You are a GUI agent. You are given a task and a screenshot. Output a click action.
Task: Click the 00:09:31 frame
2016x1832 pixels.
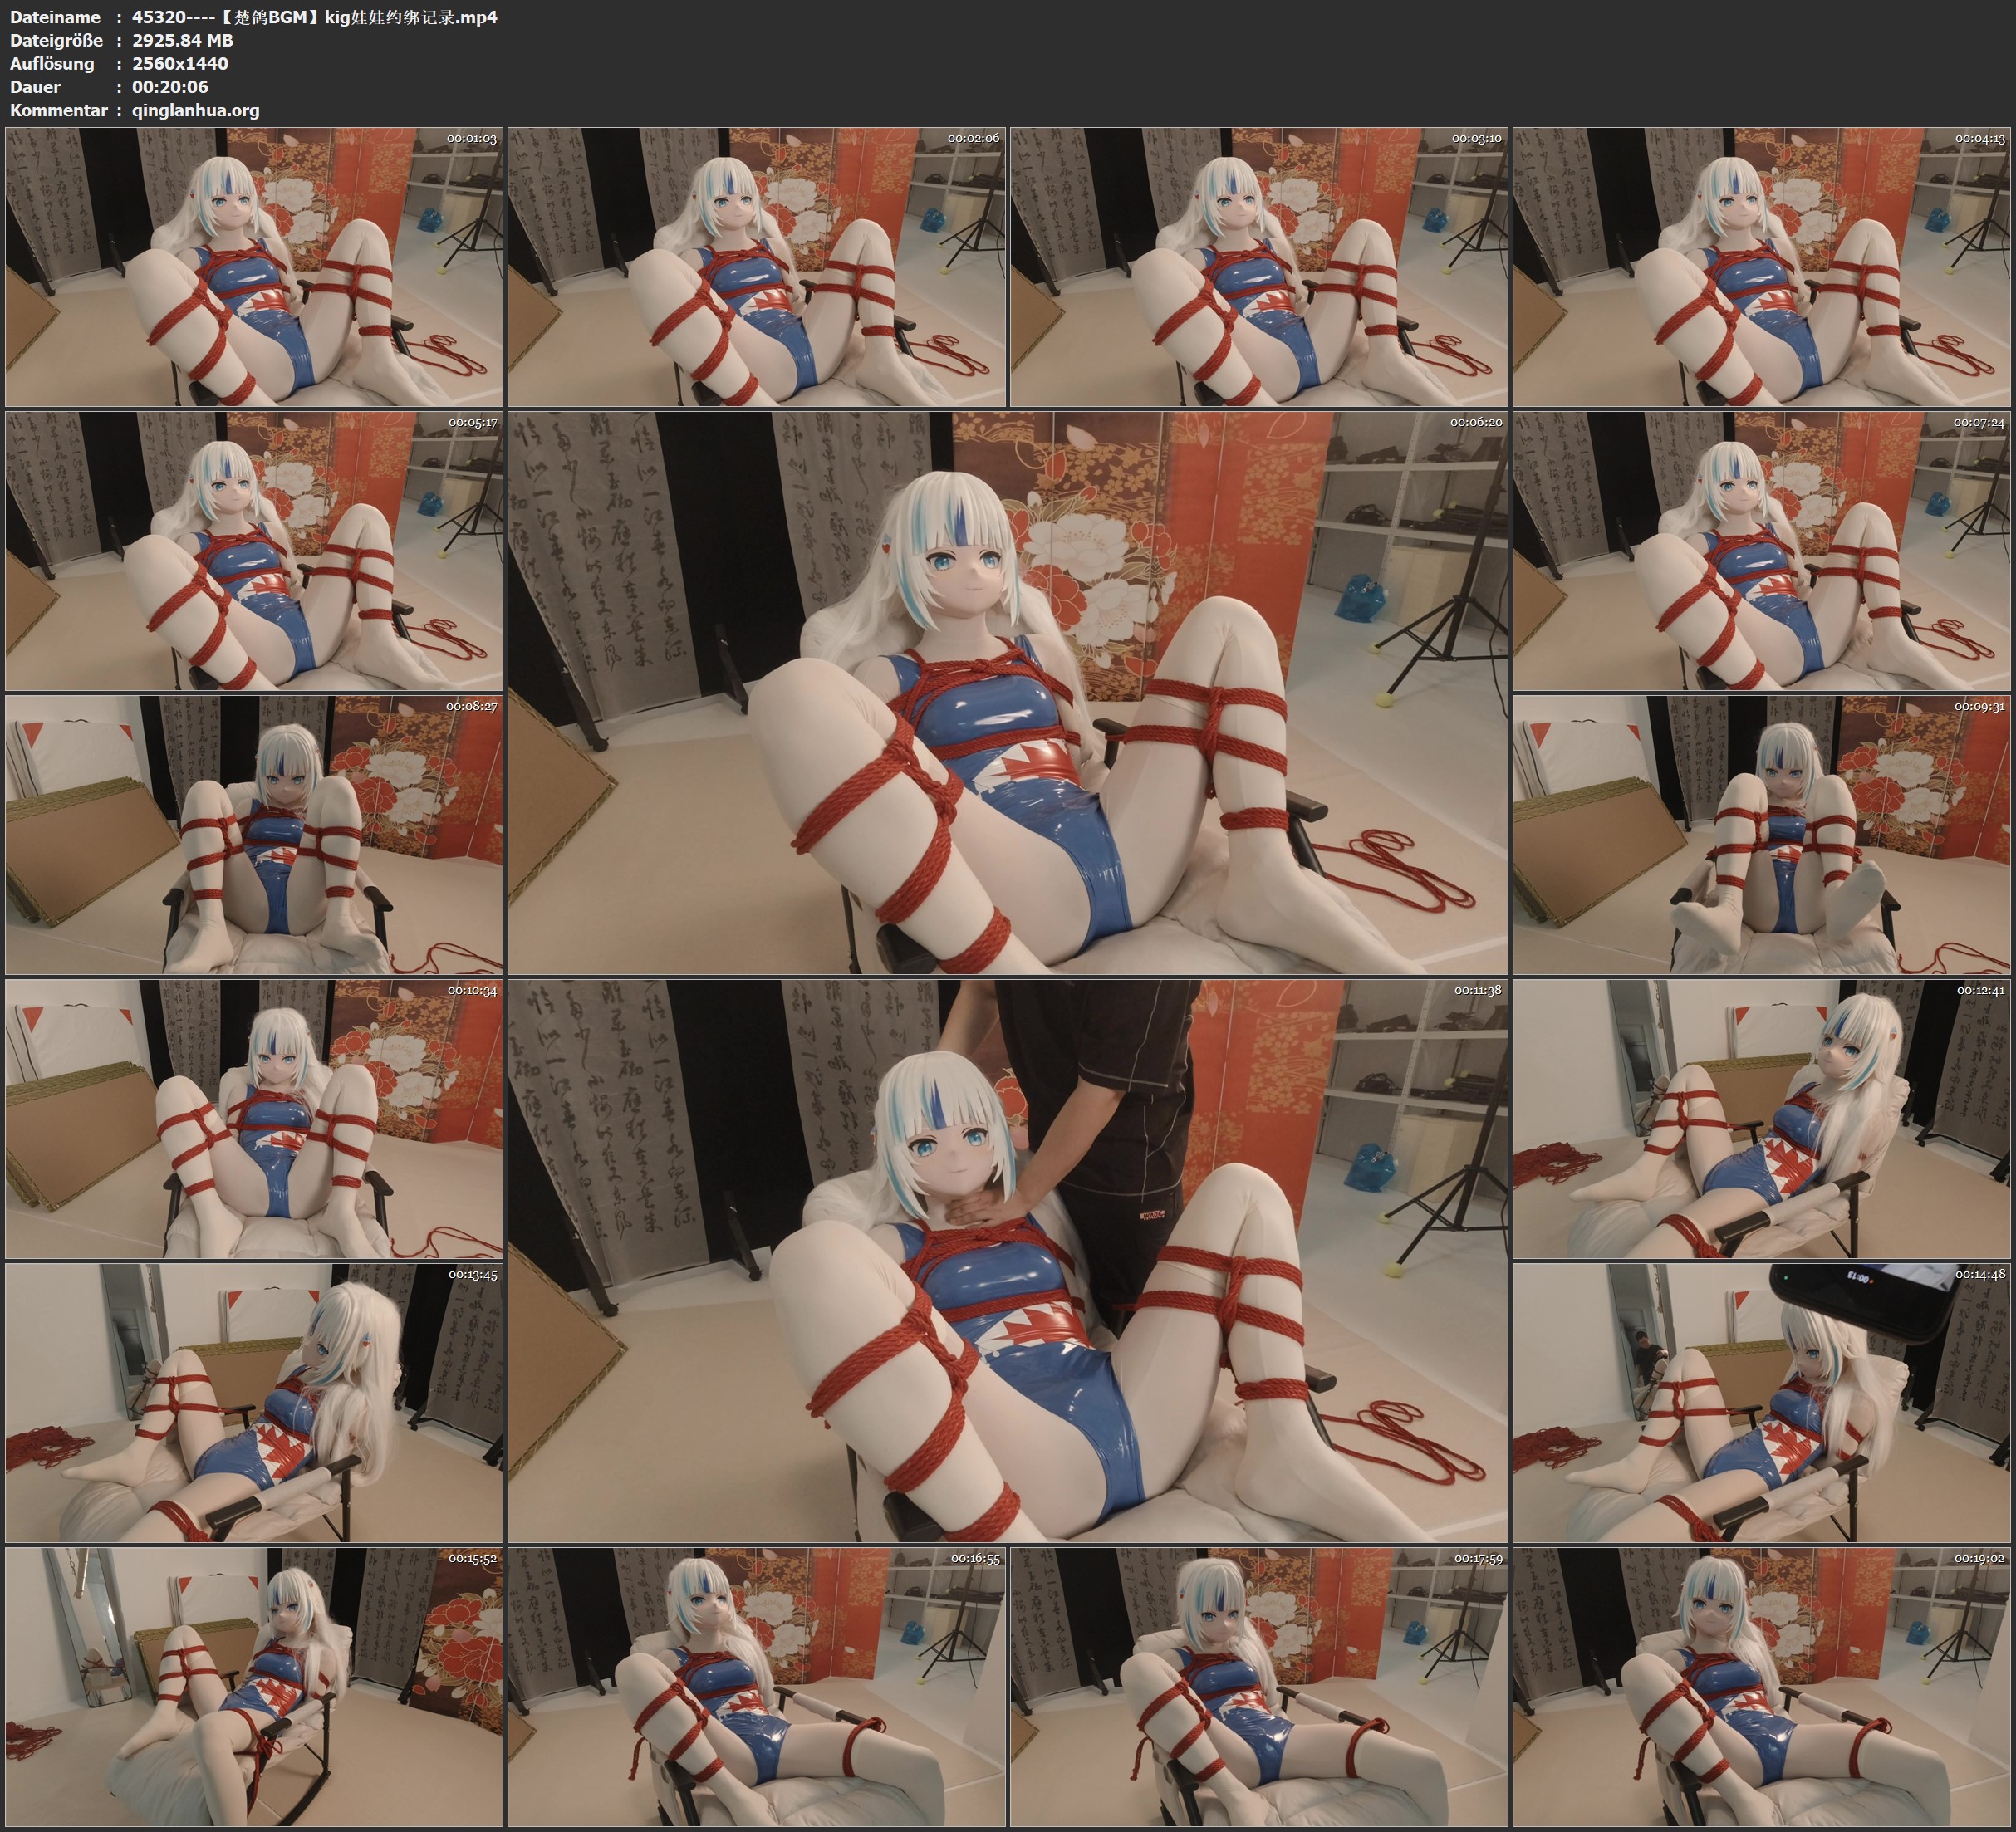[1761, 835]
